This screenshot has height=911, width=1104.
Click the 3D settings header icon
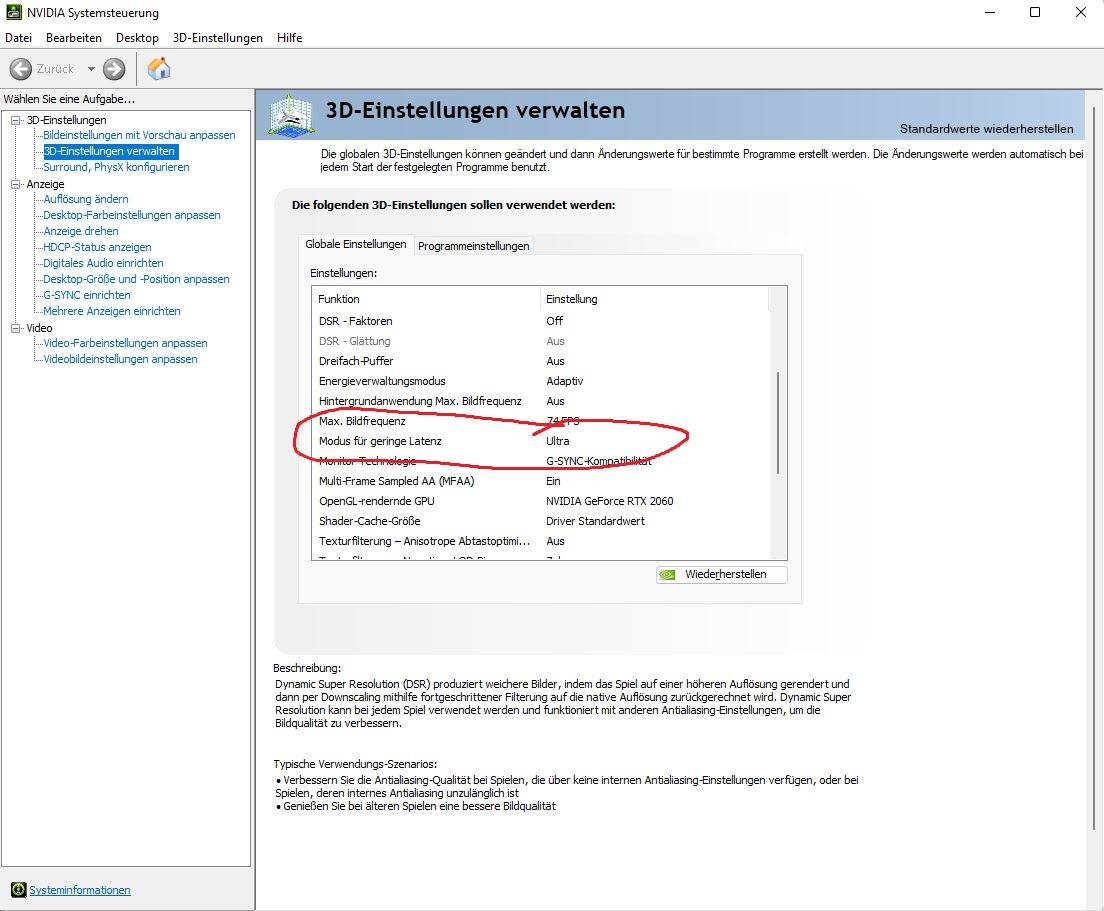(x=291, y=115)
